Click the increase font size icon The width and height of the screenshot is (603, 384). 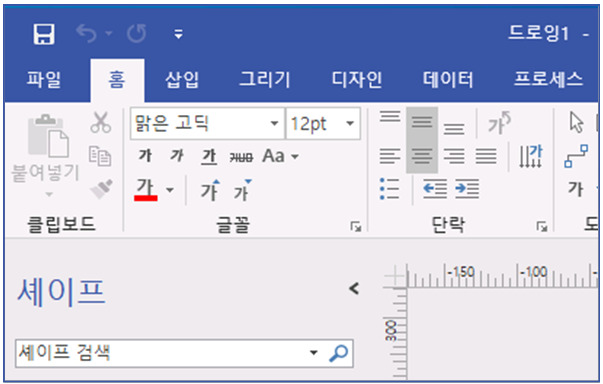(x=210, y=190)
